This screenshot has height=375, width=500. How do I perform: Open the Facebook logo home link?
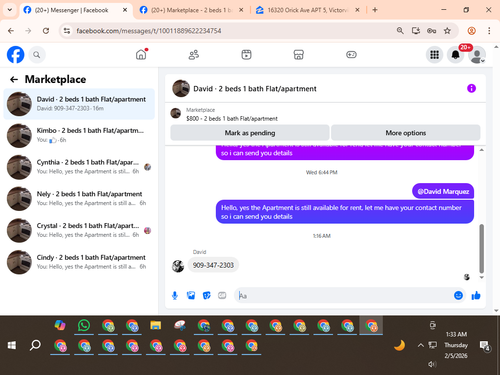16,55
